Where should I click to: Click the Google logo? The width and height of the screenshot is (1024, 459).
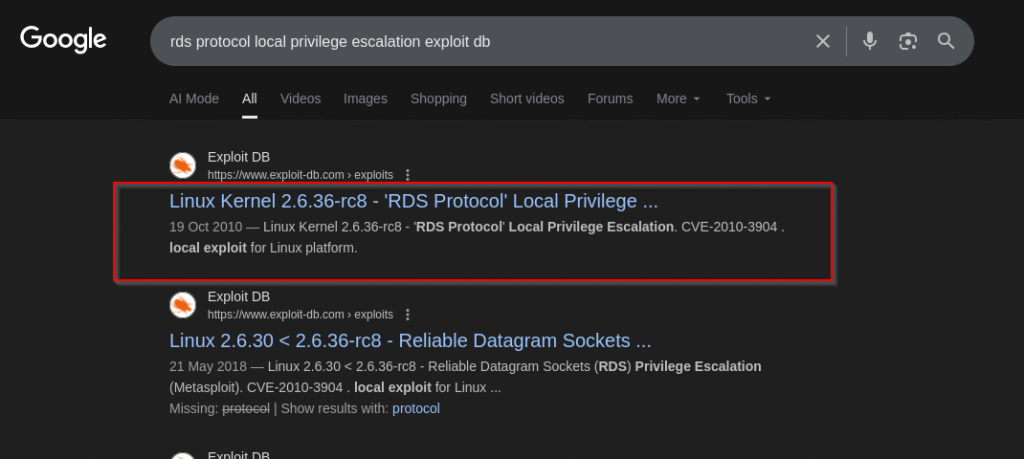coord(63,40)
